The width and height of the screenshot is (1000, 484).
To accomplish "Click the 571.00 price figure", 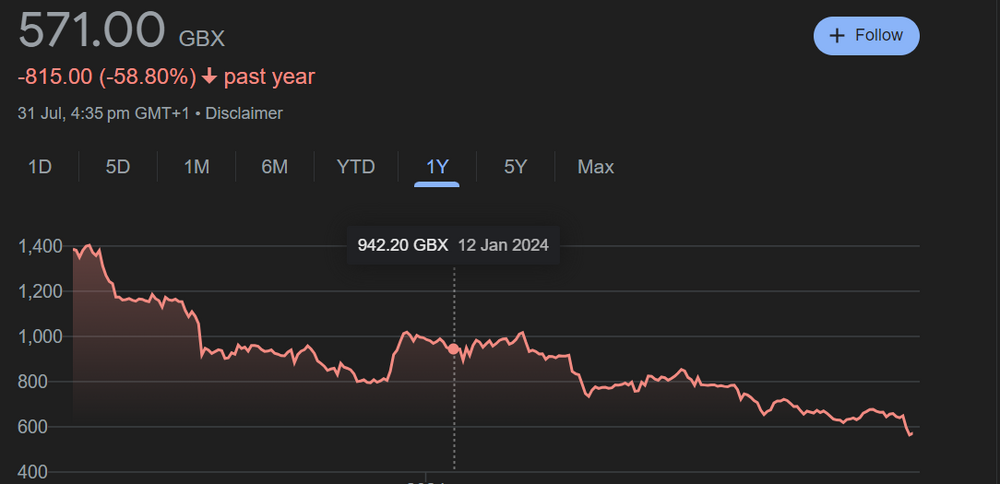I will pos(91,30).
